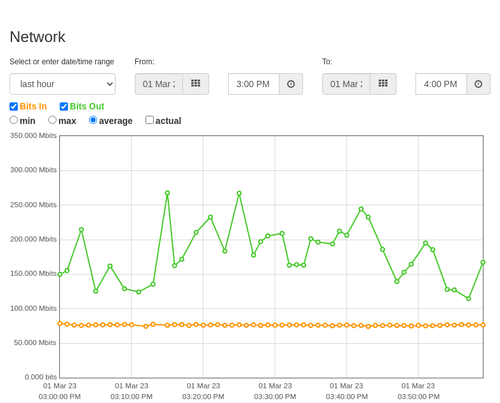Click the '03:10:00 PM' time axis label
500x403 pixels.
point(131,397)
